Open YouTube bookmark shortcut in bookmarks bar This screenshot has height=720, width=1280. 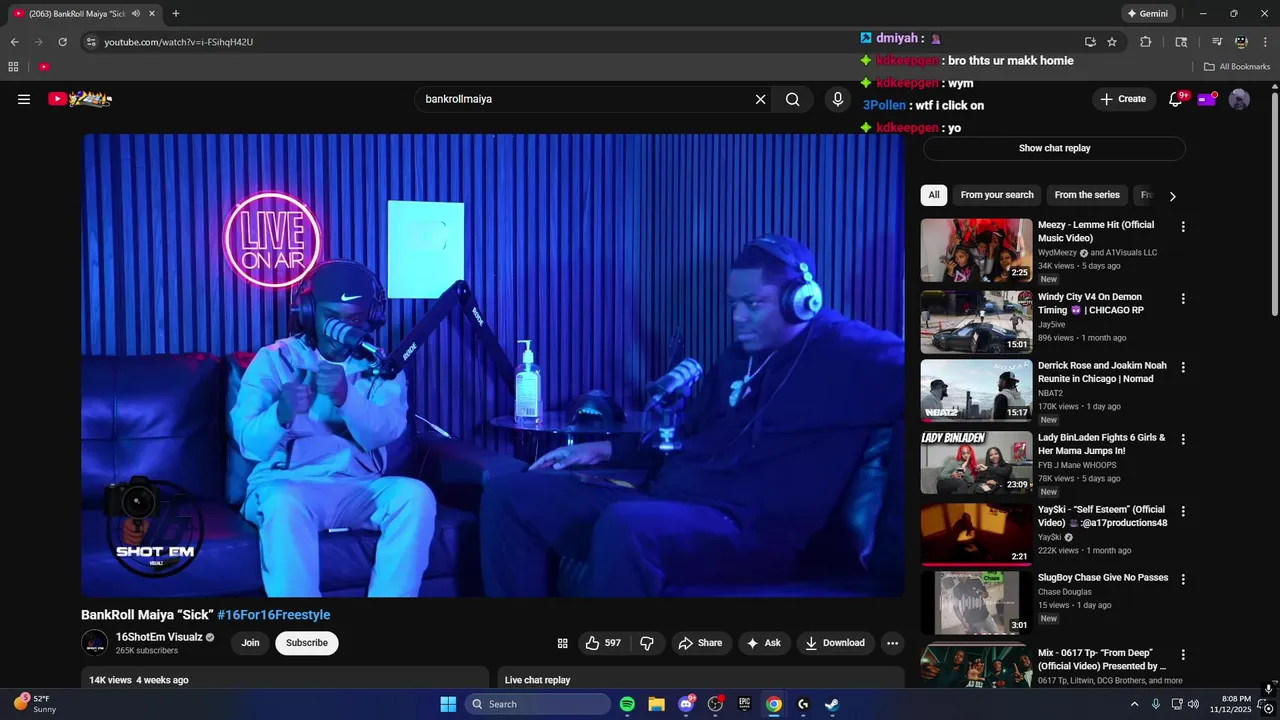(44, 67)
